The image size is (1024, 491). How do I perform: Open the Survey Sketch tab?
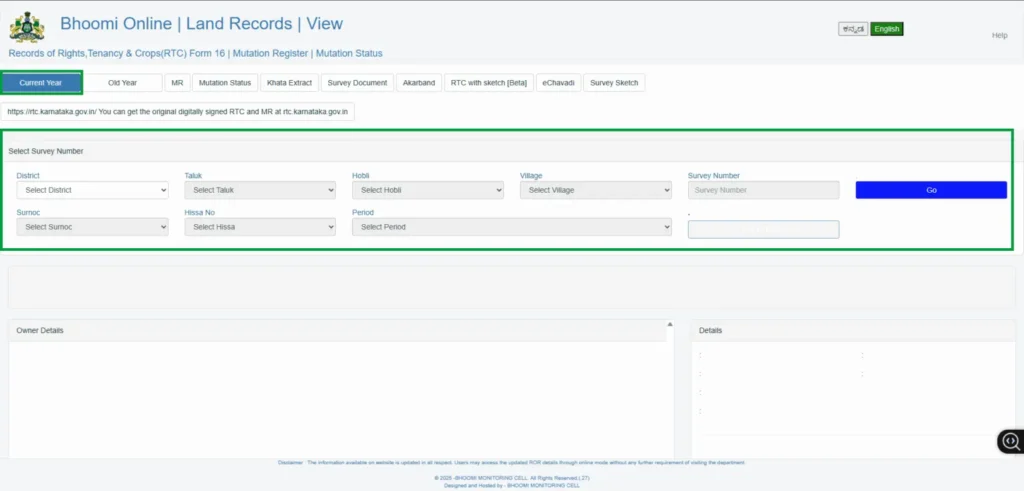pos(614,83)
